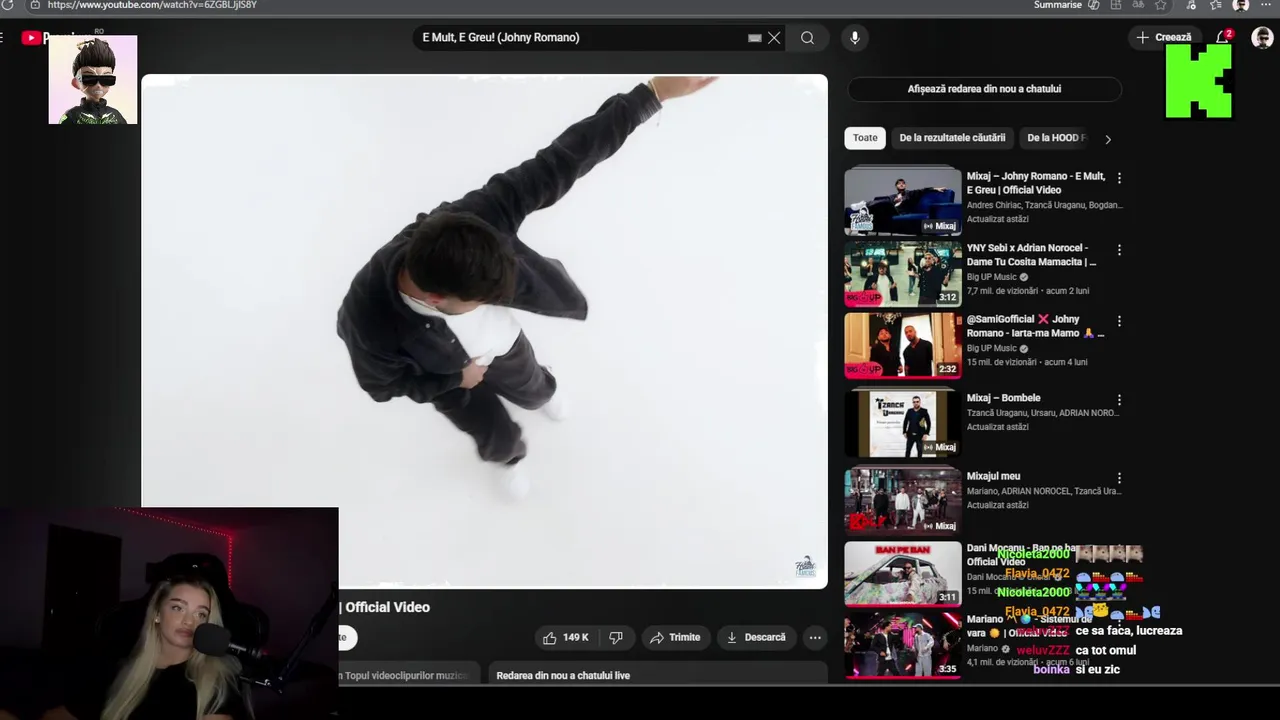Select De la rezultatele căutării chip
This screenshot has width=1280, height=720.
click(x=952, y=138)
